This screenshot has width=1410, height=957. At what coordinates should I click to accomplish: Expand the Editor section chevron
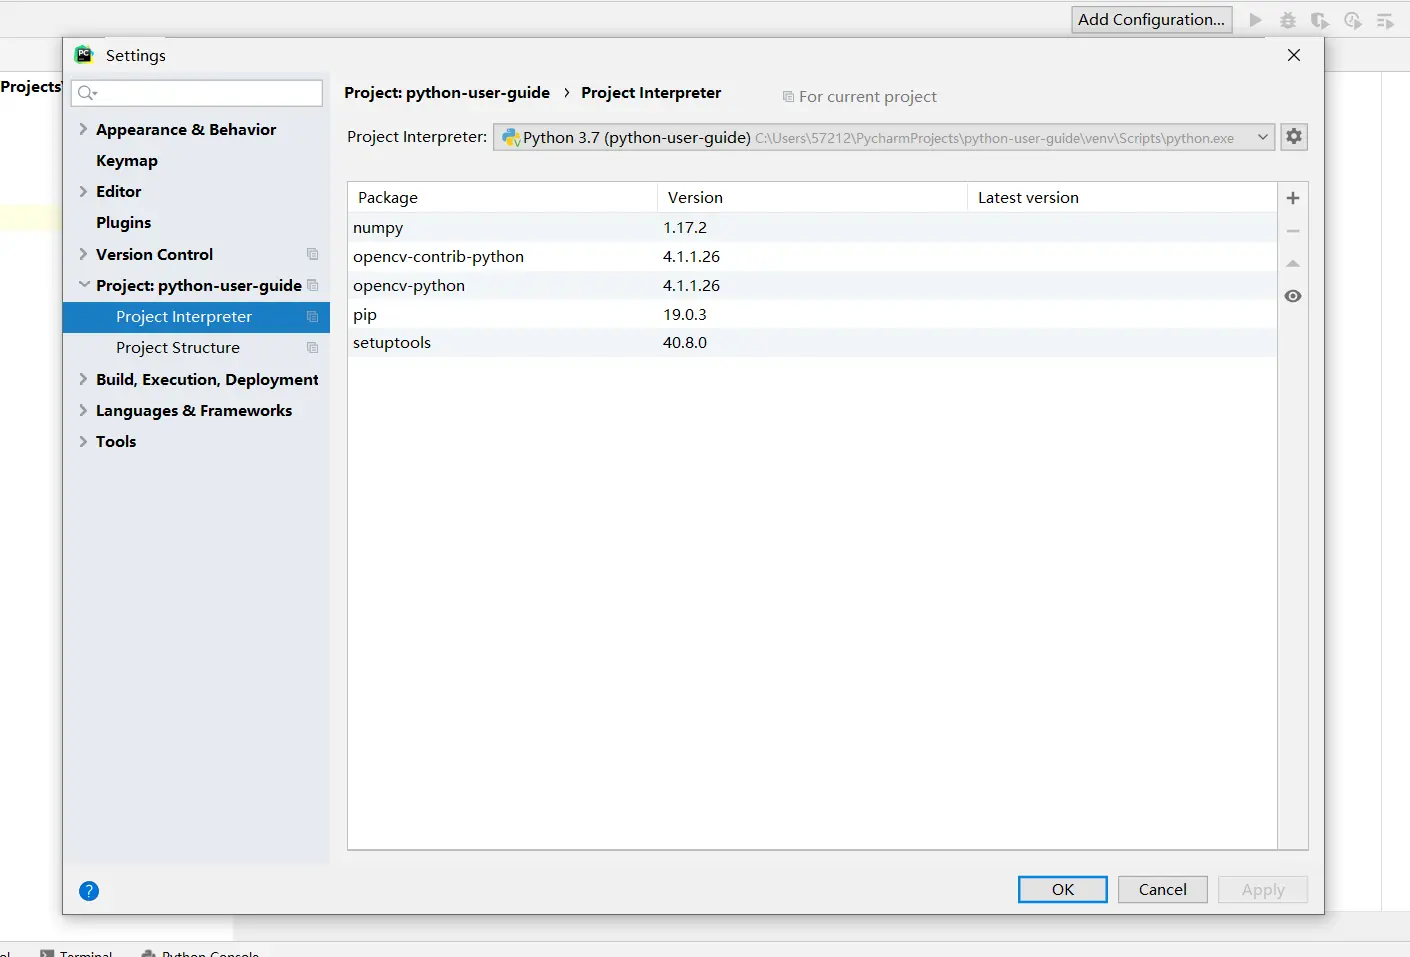(x=83, y=191)
